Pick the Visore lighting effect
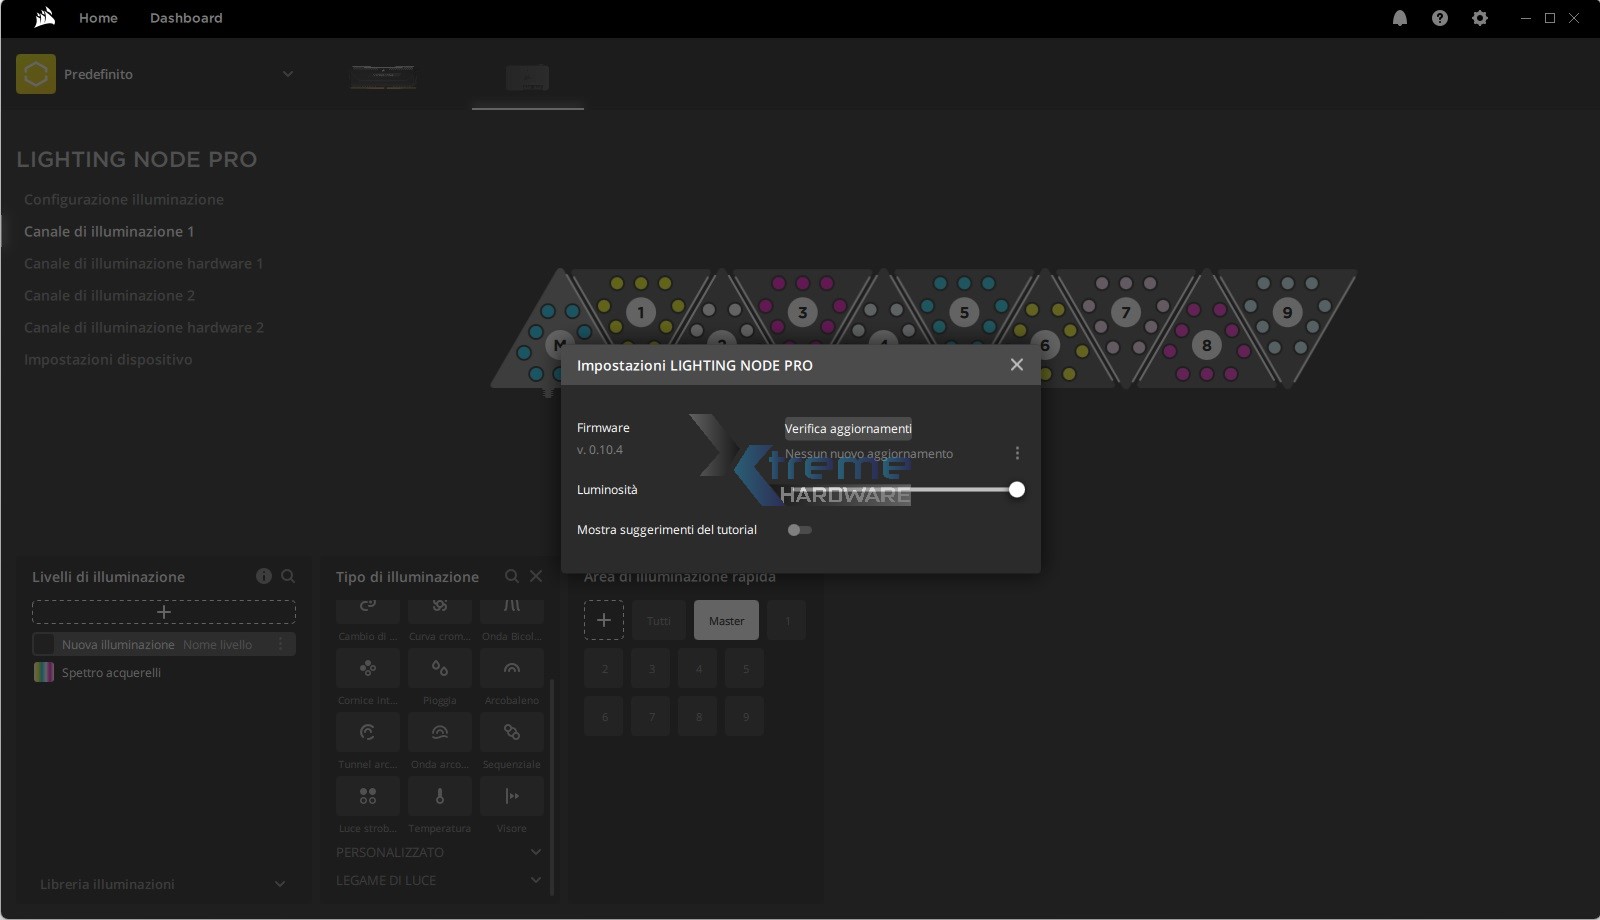This screenshot has width=1600, height=920. pos(511,797)
